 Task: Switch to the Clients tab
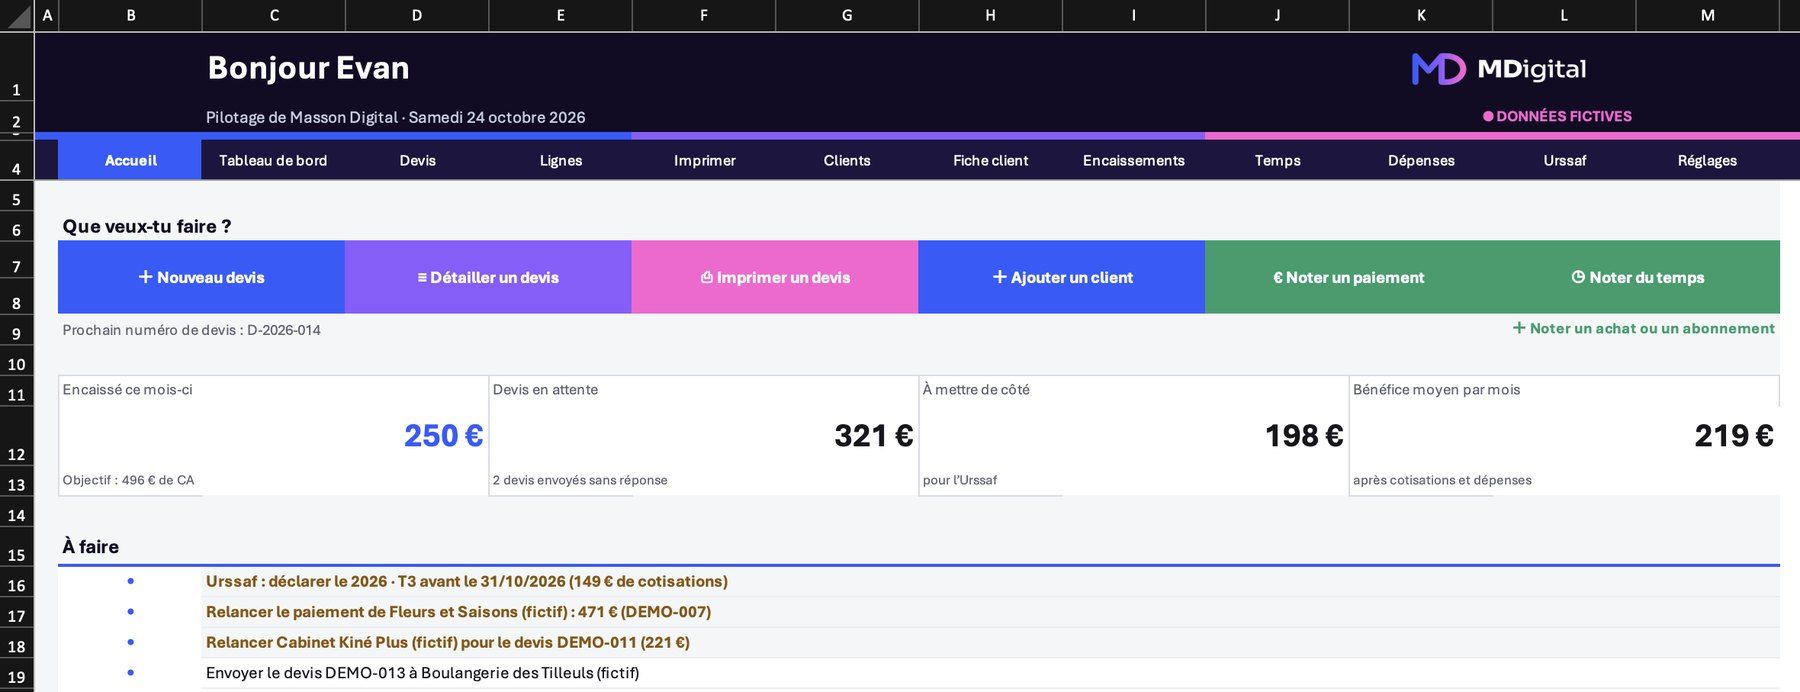point(847,160)
